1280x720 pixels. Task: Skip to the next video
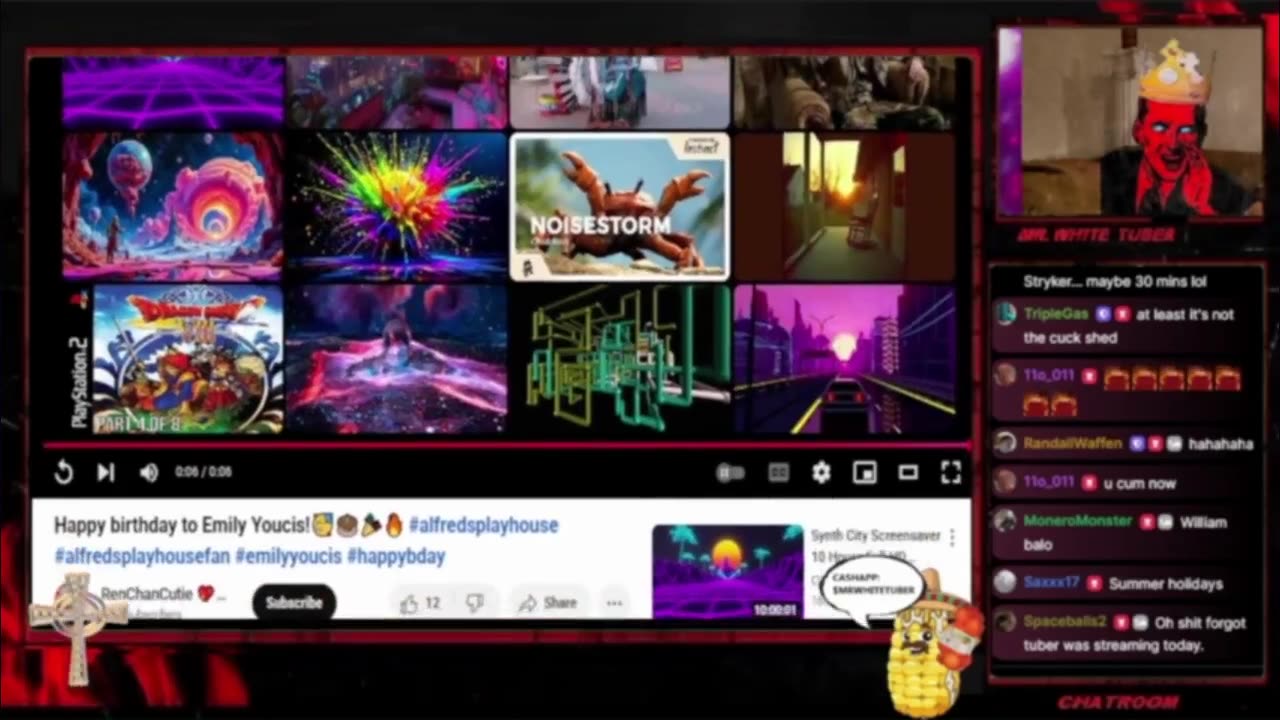106,472
